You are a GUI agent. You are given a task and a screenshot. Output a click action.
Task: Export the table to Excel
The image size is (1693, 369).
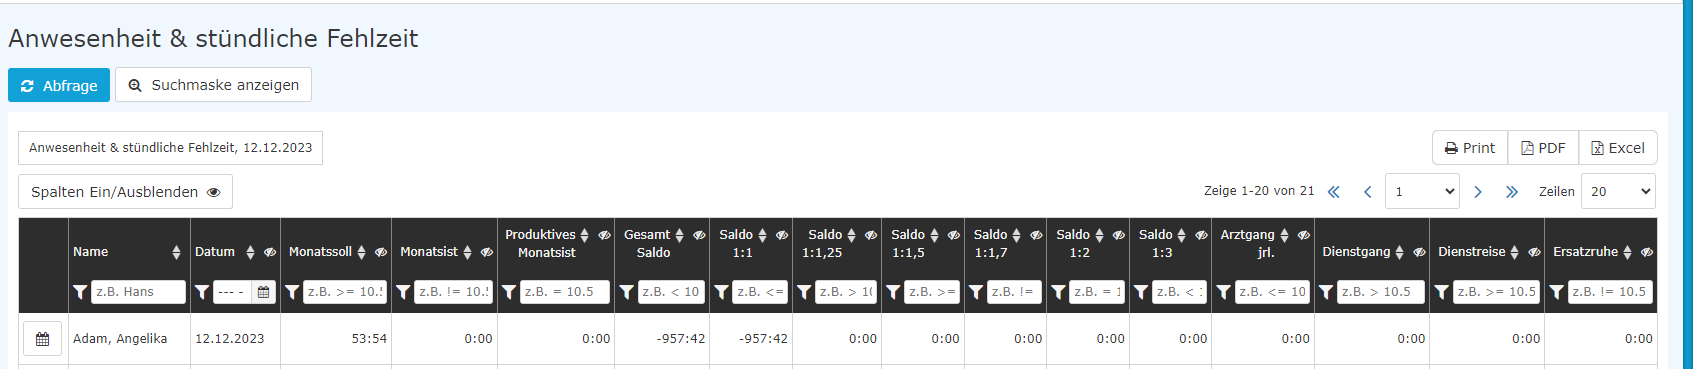click(x=1618, y=148)
